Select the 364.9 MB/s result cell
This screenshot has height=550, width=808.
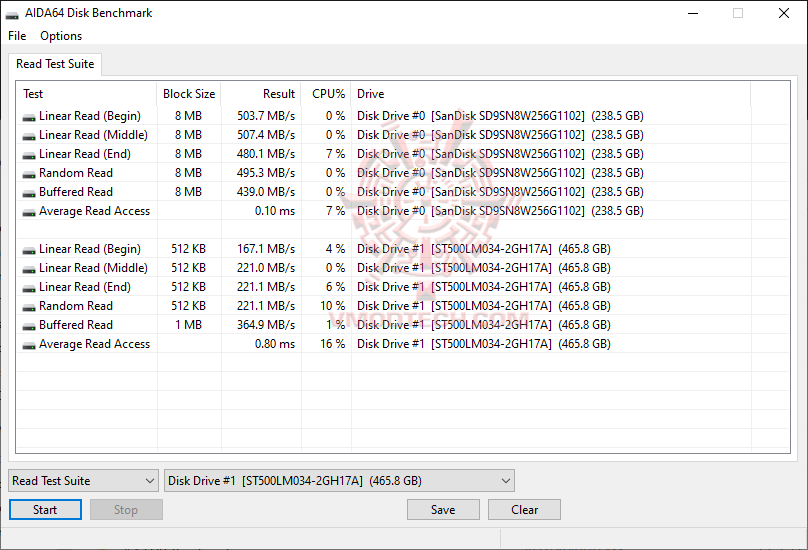[x=266, y=325]
